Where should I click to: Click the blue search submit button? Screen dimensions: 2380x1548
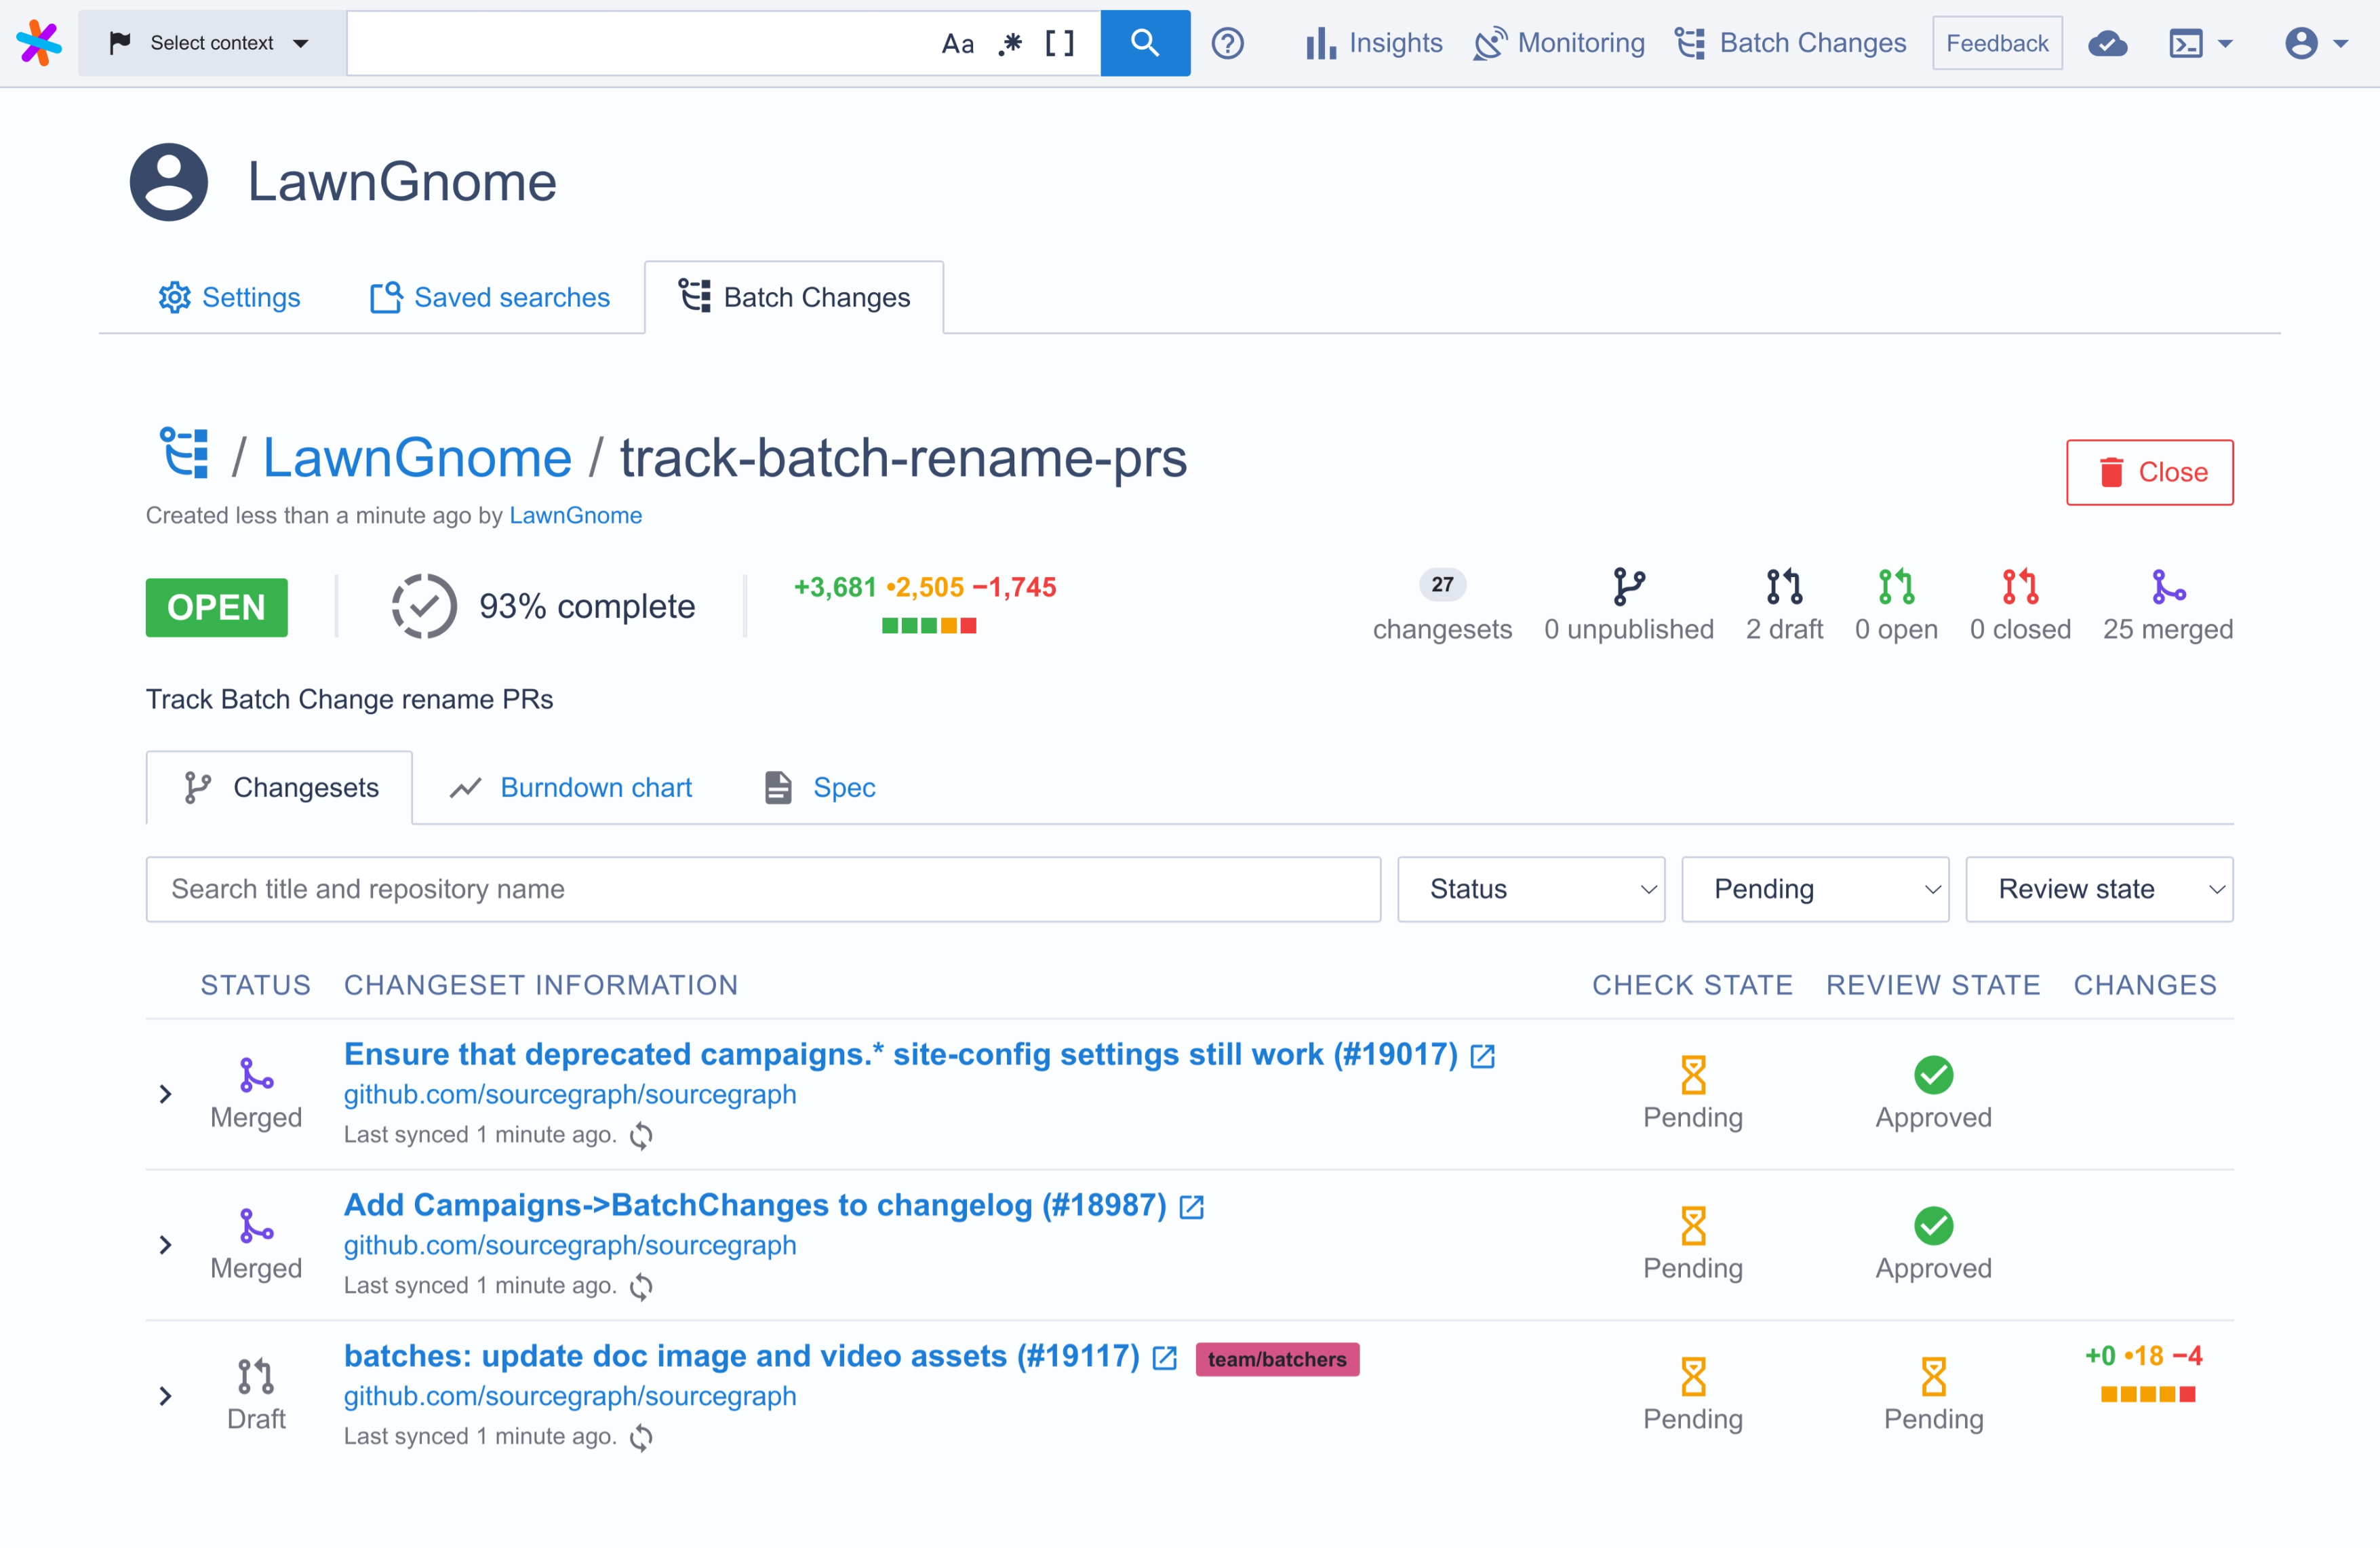click(x=1145, y=43)
